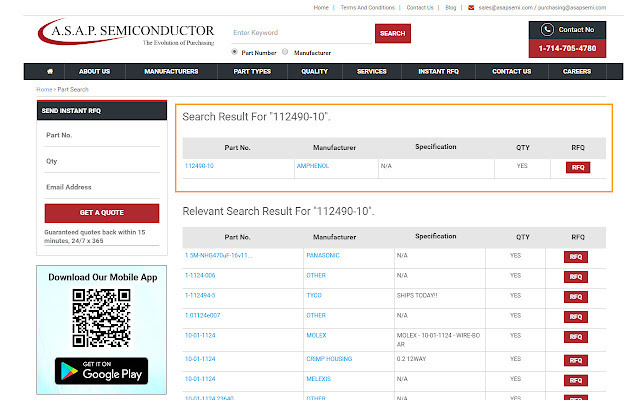Open the CRIMP HOUSING manufacturer link

329,359
